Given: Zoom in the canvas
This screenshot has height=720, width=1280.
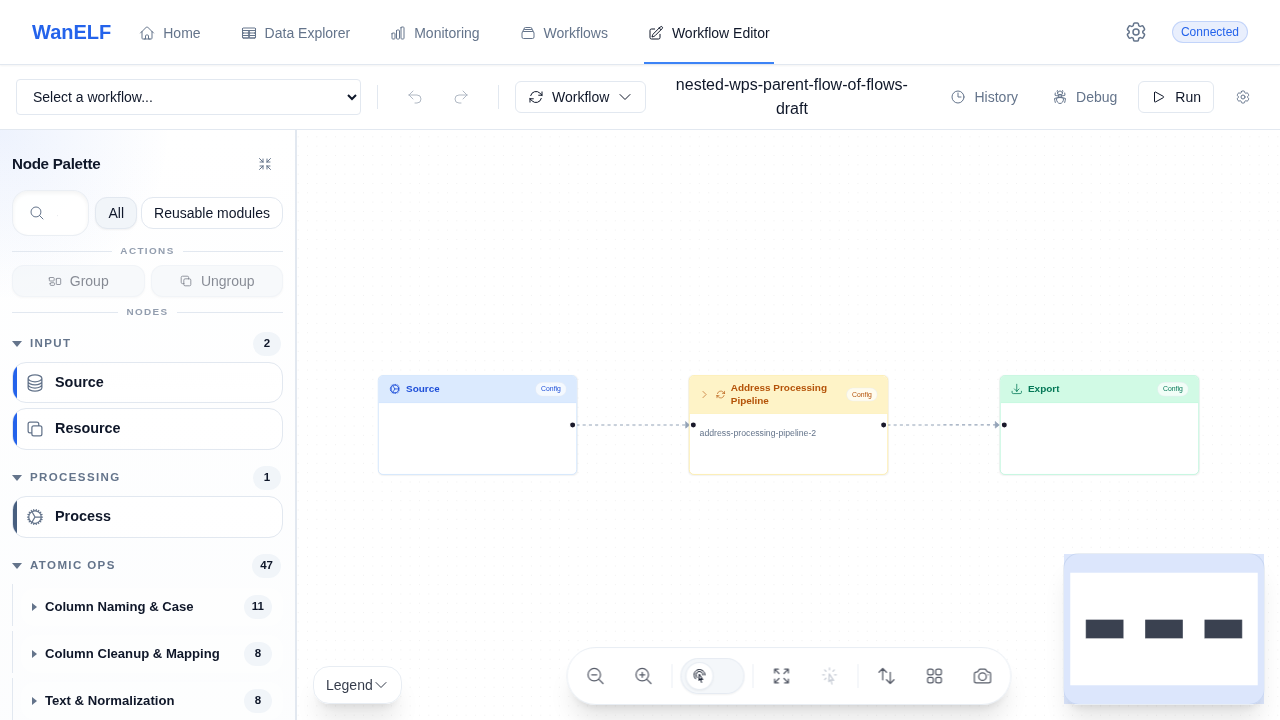Looking at the screenshot, I should pos(643,676).
